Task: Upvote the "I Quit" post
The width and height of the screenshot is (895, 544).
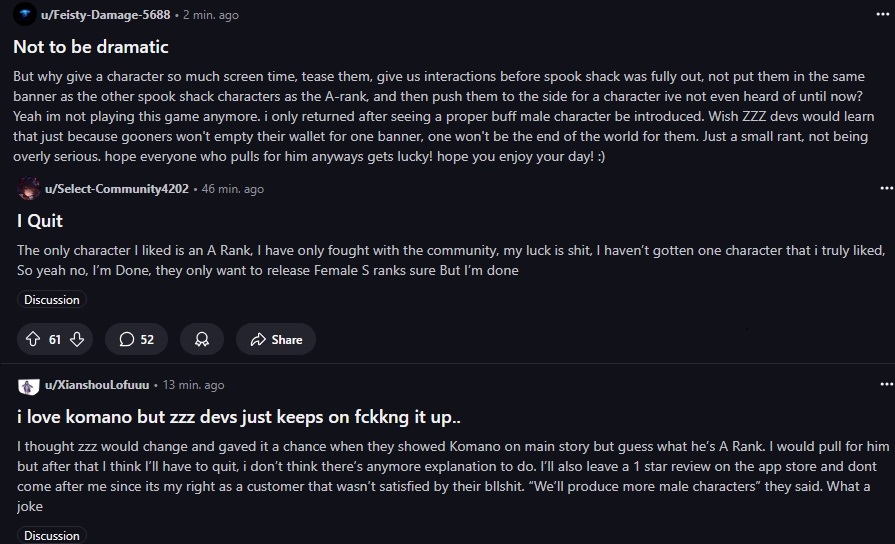Action: pos(33,339)
